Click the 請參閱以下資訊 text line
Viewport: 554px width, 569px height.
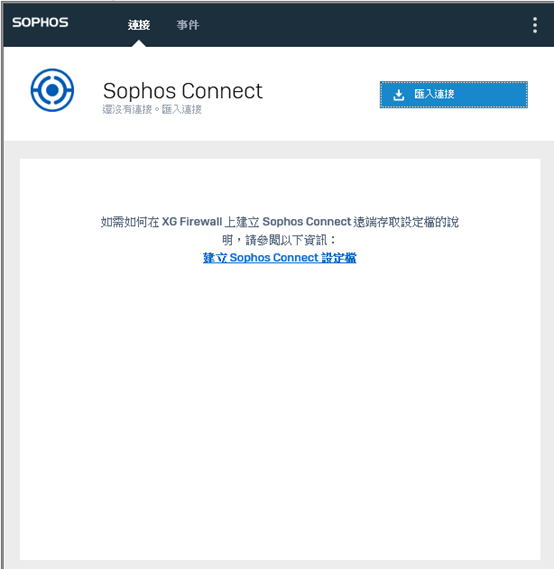[279, 240]
